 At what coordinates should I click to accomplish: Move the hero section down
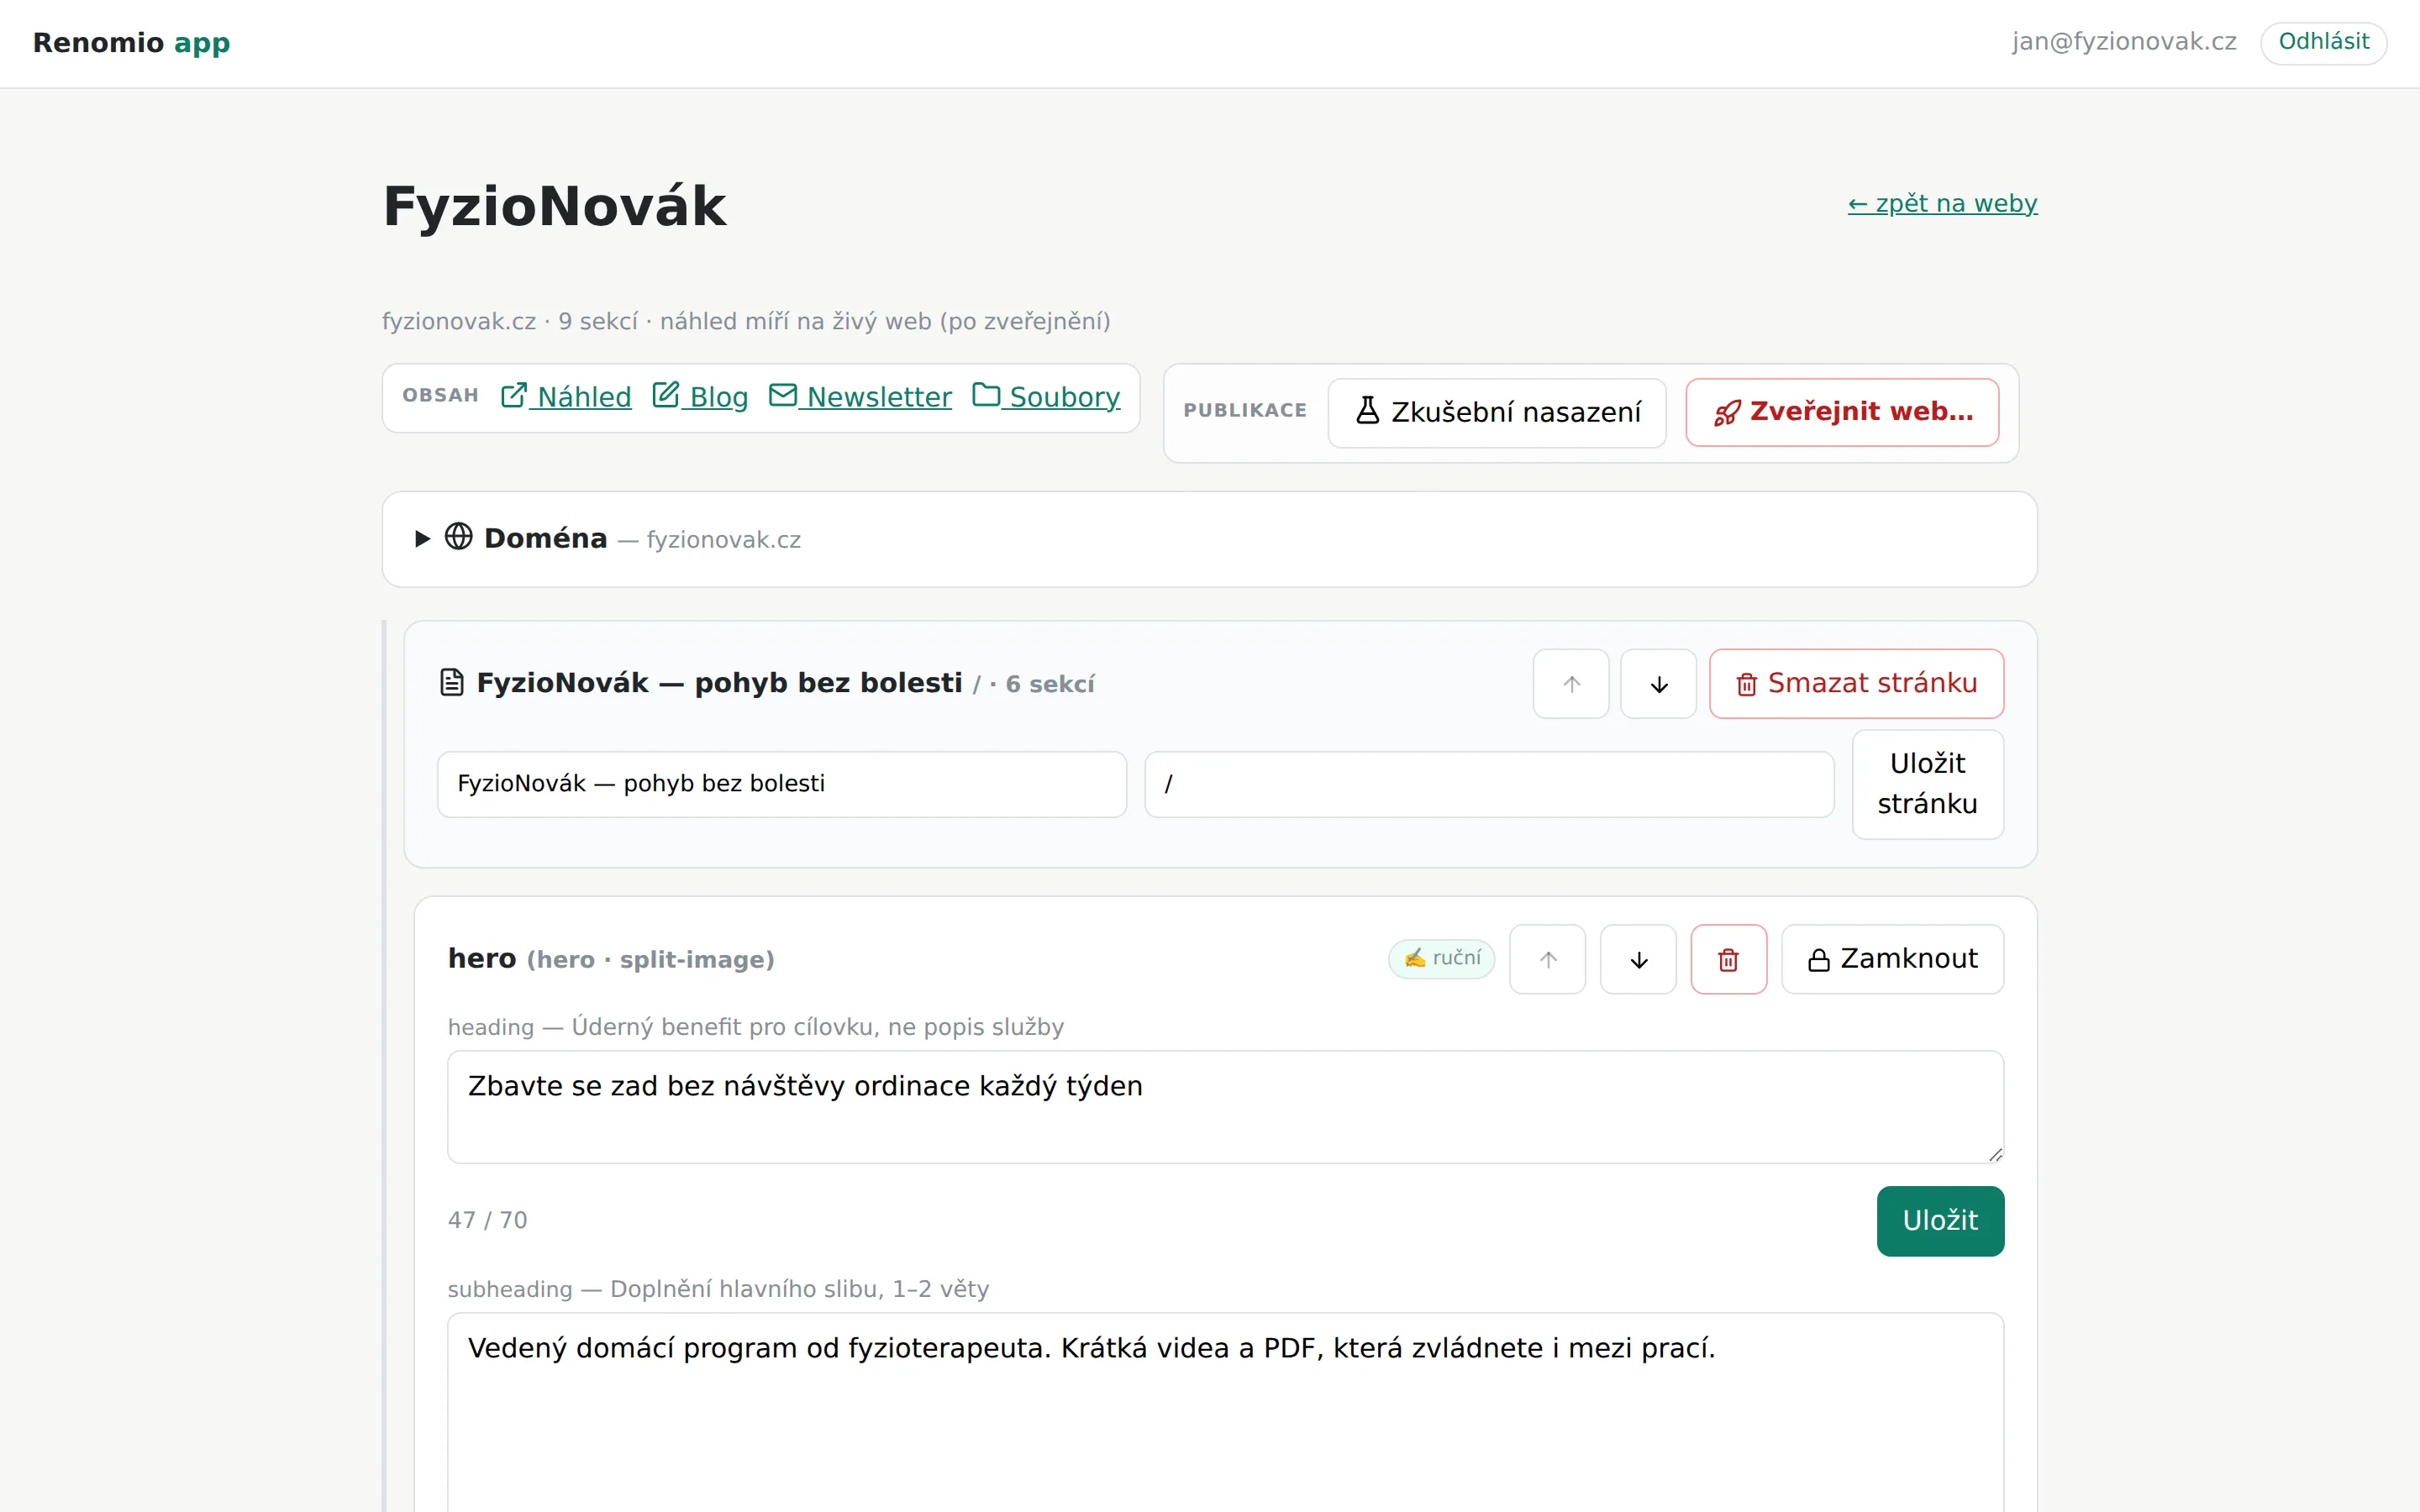(1638, 960)
